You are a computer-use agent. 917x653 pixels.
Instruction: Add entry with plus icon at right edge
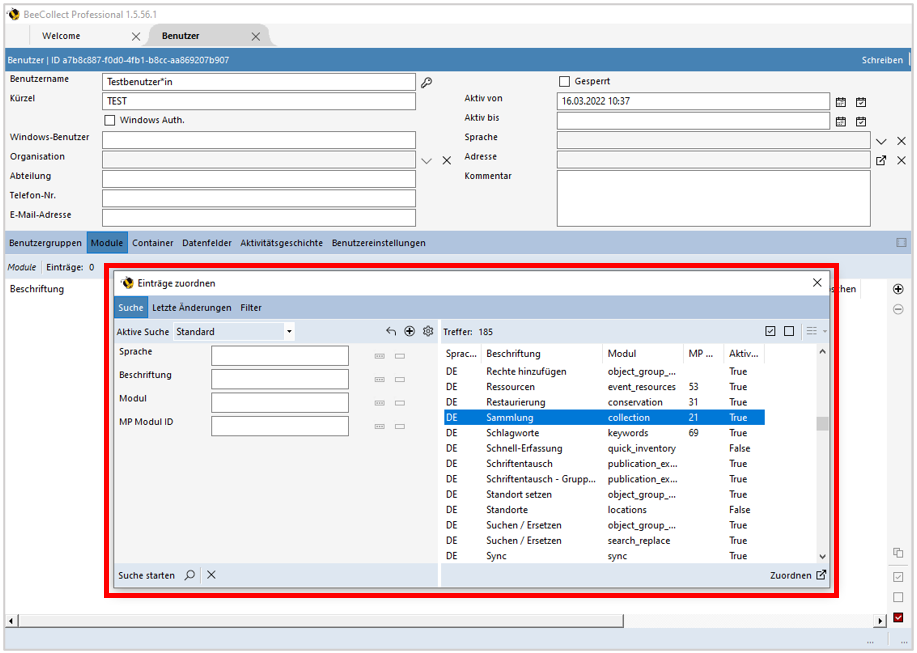pos(898,289)
